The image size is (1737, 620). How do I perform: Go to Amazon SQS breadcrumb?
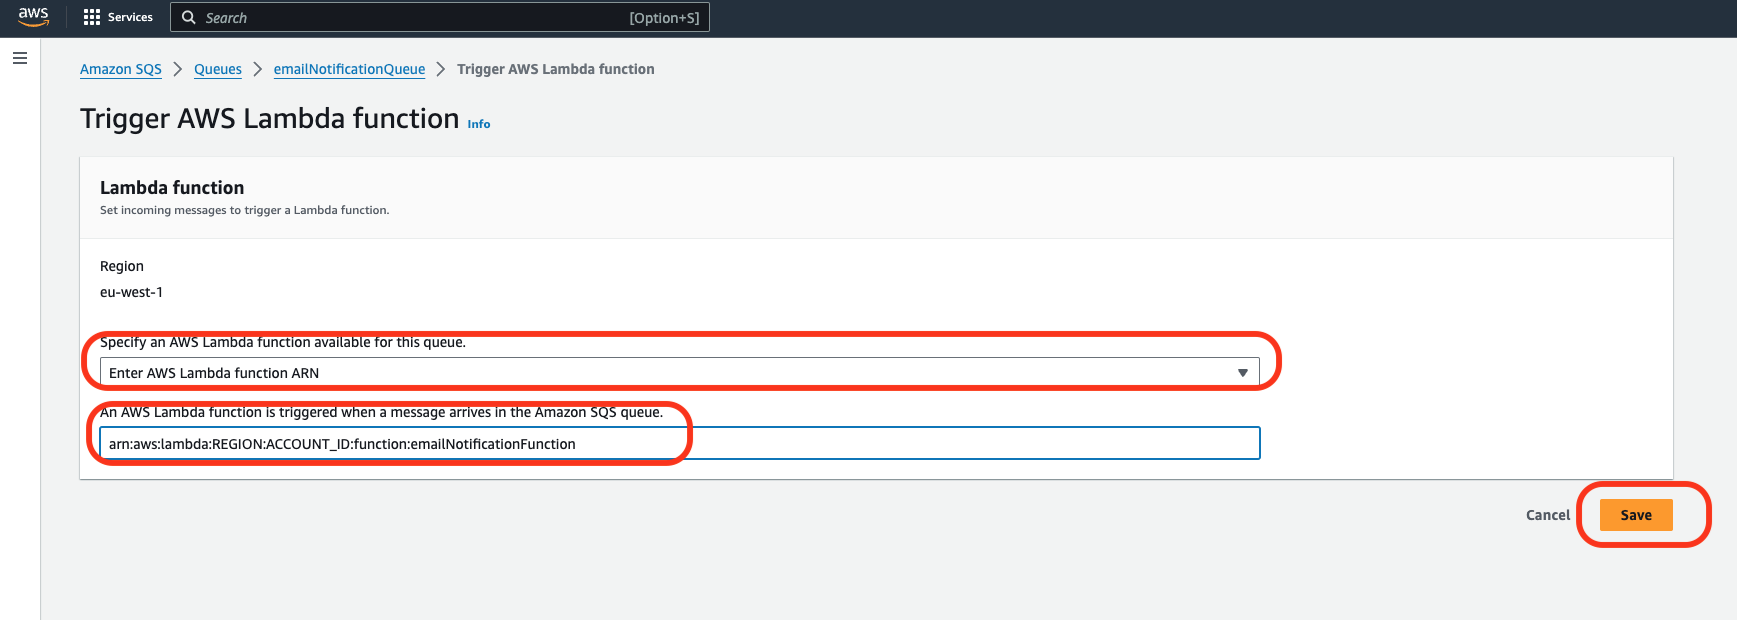coord(121,69)
